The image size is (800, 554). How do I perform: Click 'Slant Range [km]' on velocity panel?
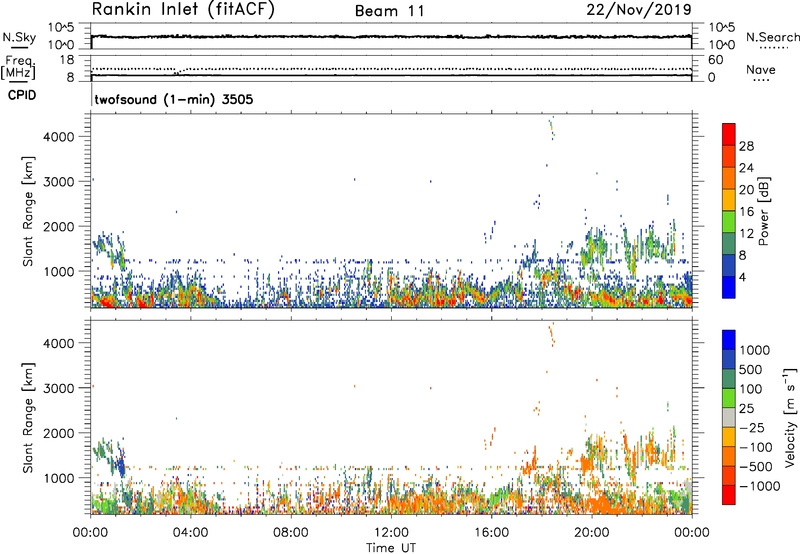coord(28,418)
